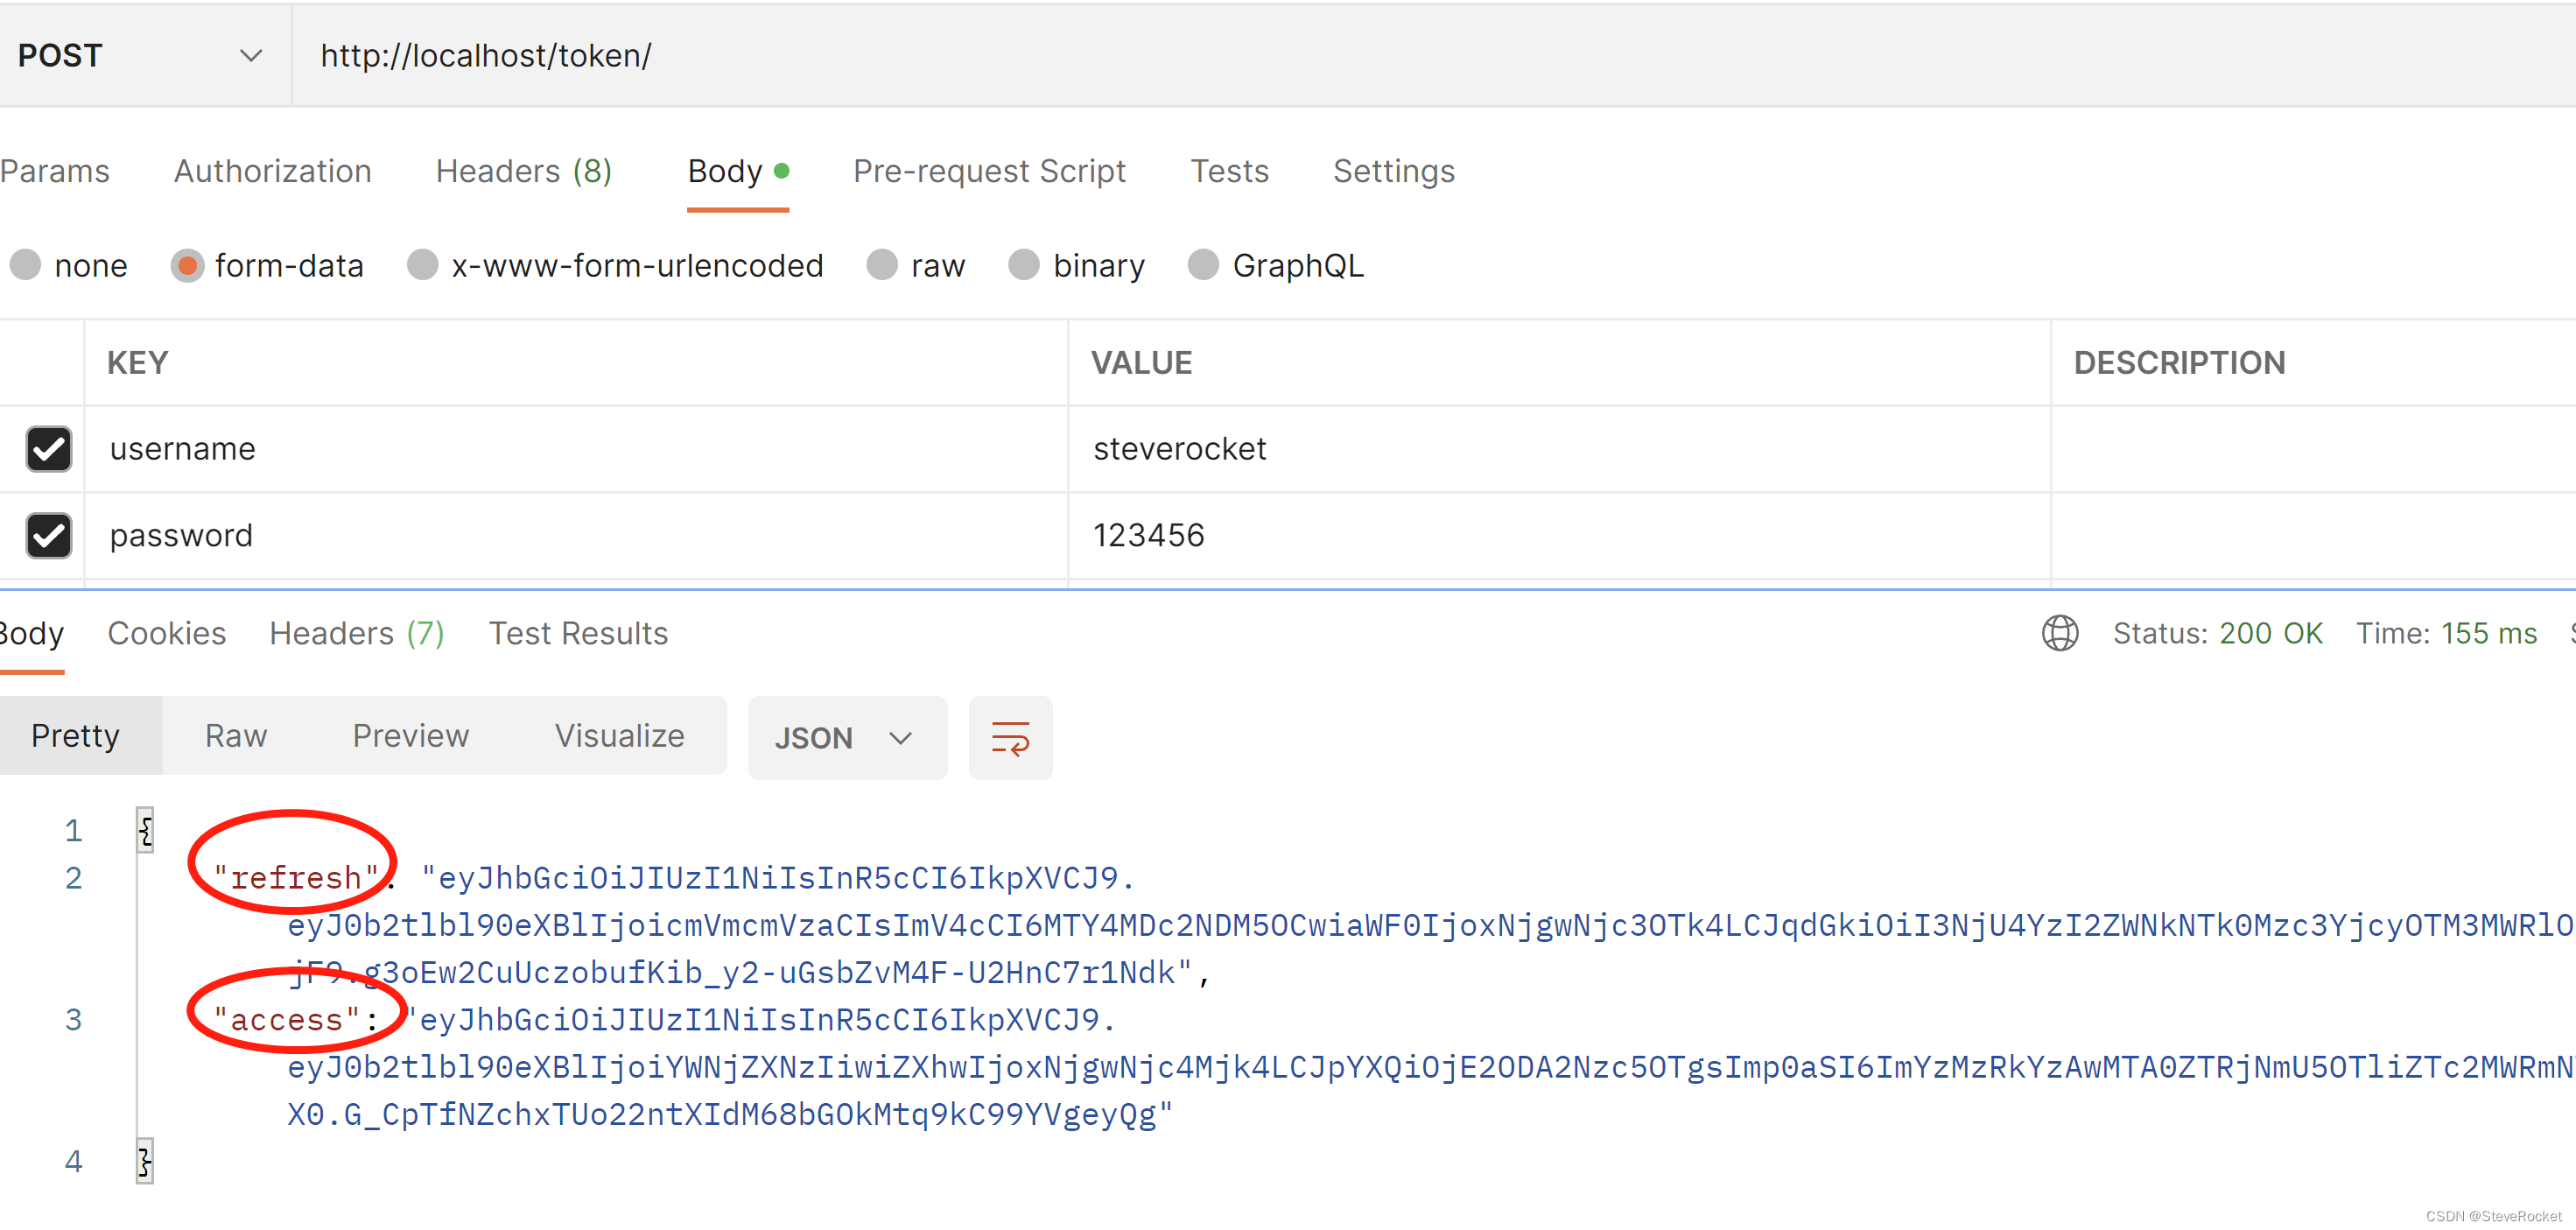Click the globe network icon near response status
This screenshot has width=2576, height=1230.
(2060, 633)
